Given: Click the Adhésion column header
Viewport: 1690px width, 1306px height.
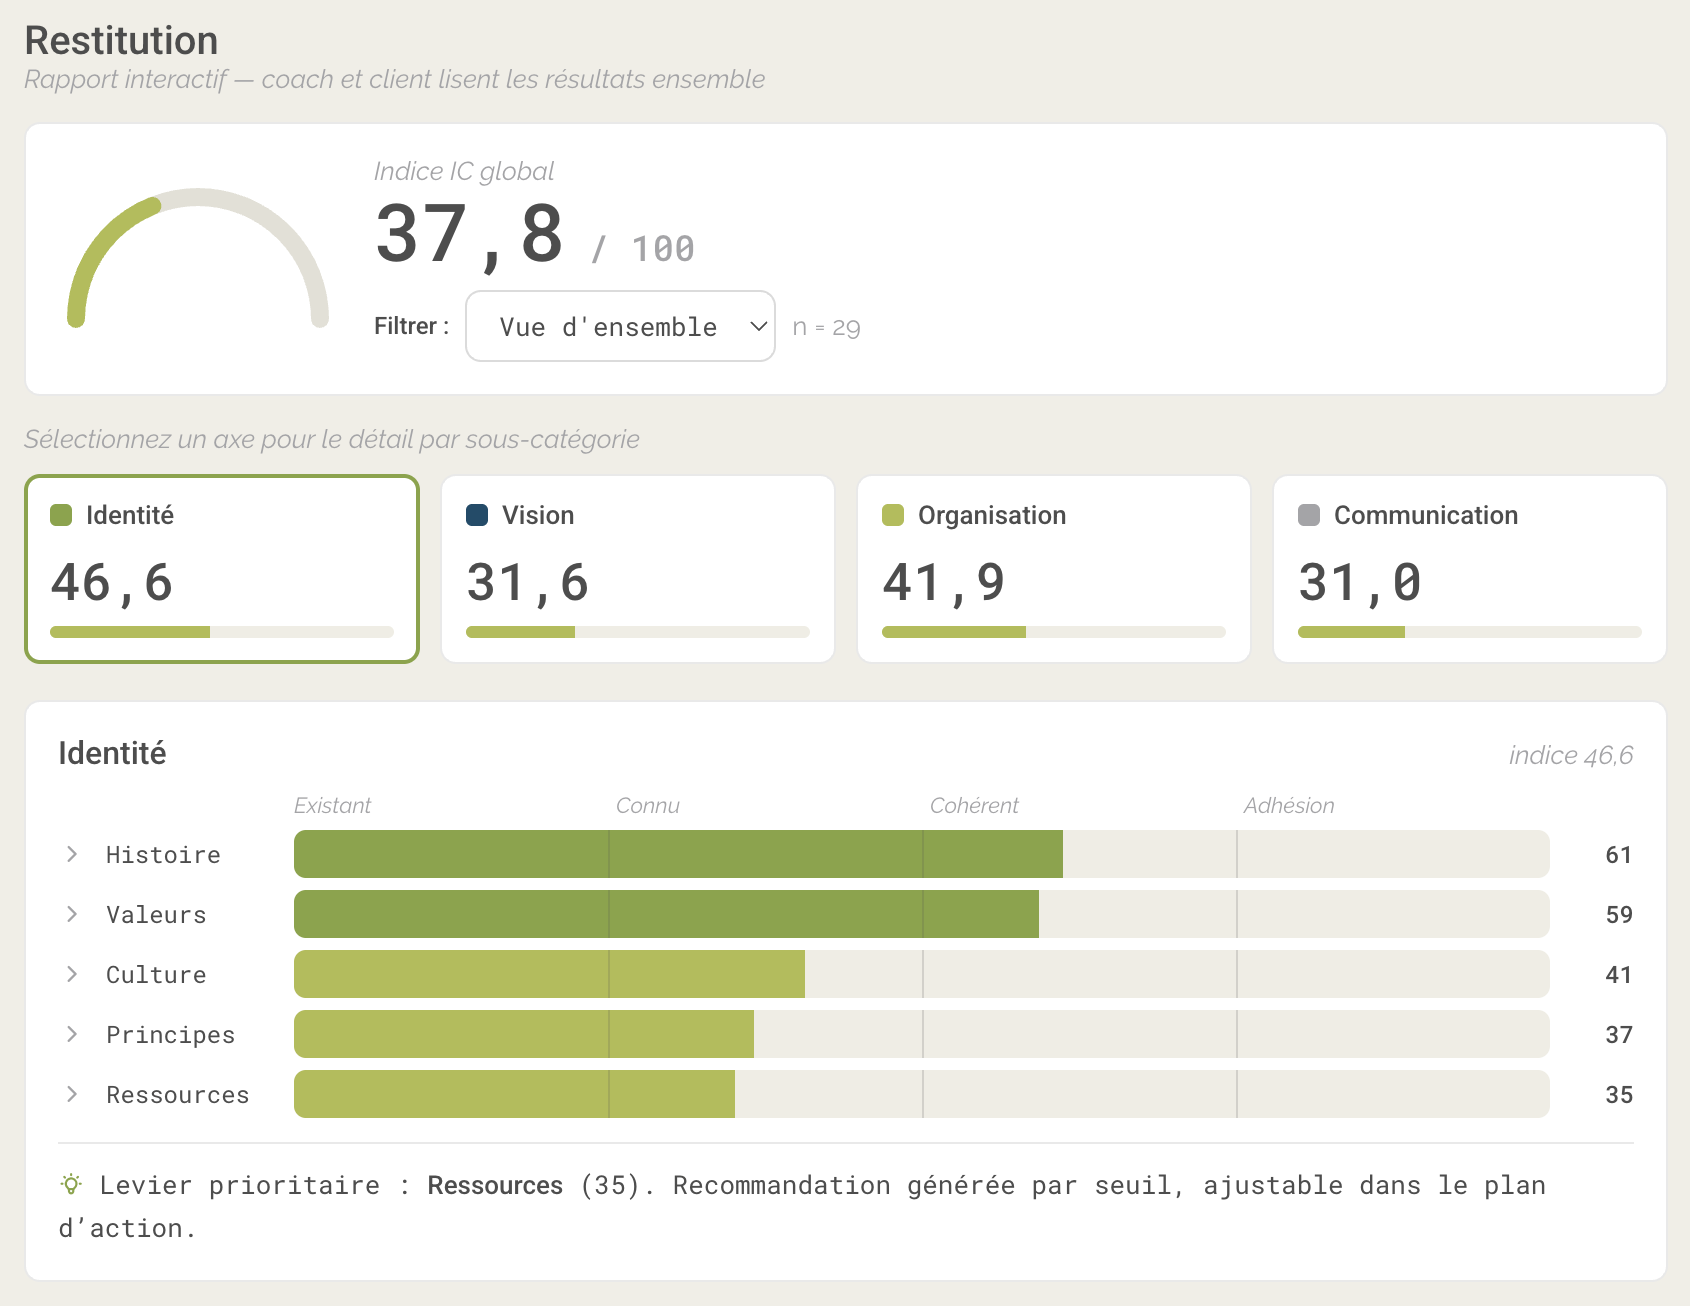Looking at the screenshot, I should point(1289,805).
